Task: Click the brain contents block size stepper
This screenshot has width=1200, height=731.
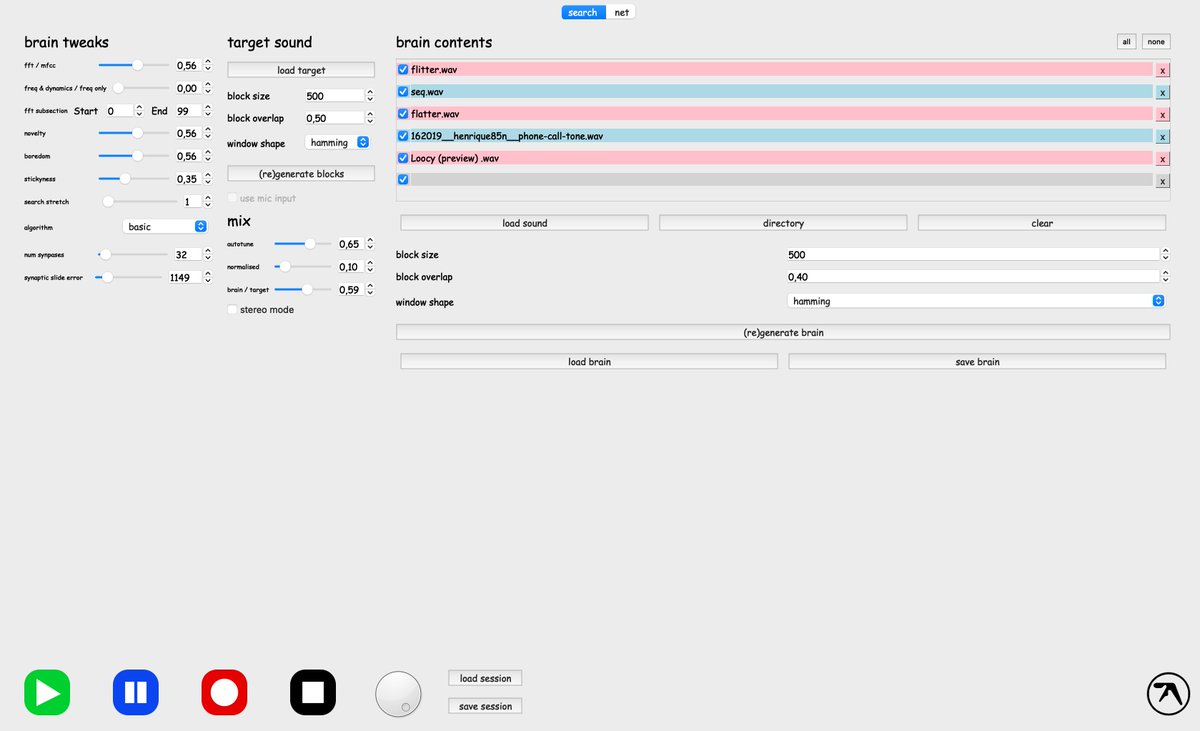Action: point(1166,255)
